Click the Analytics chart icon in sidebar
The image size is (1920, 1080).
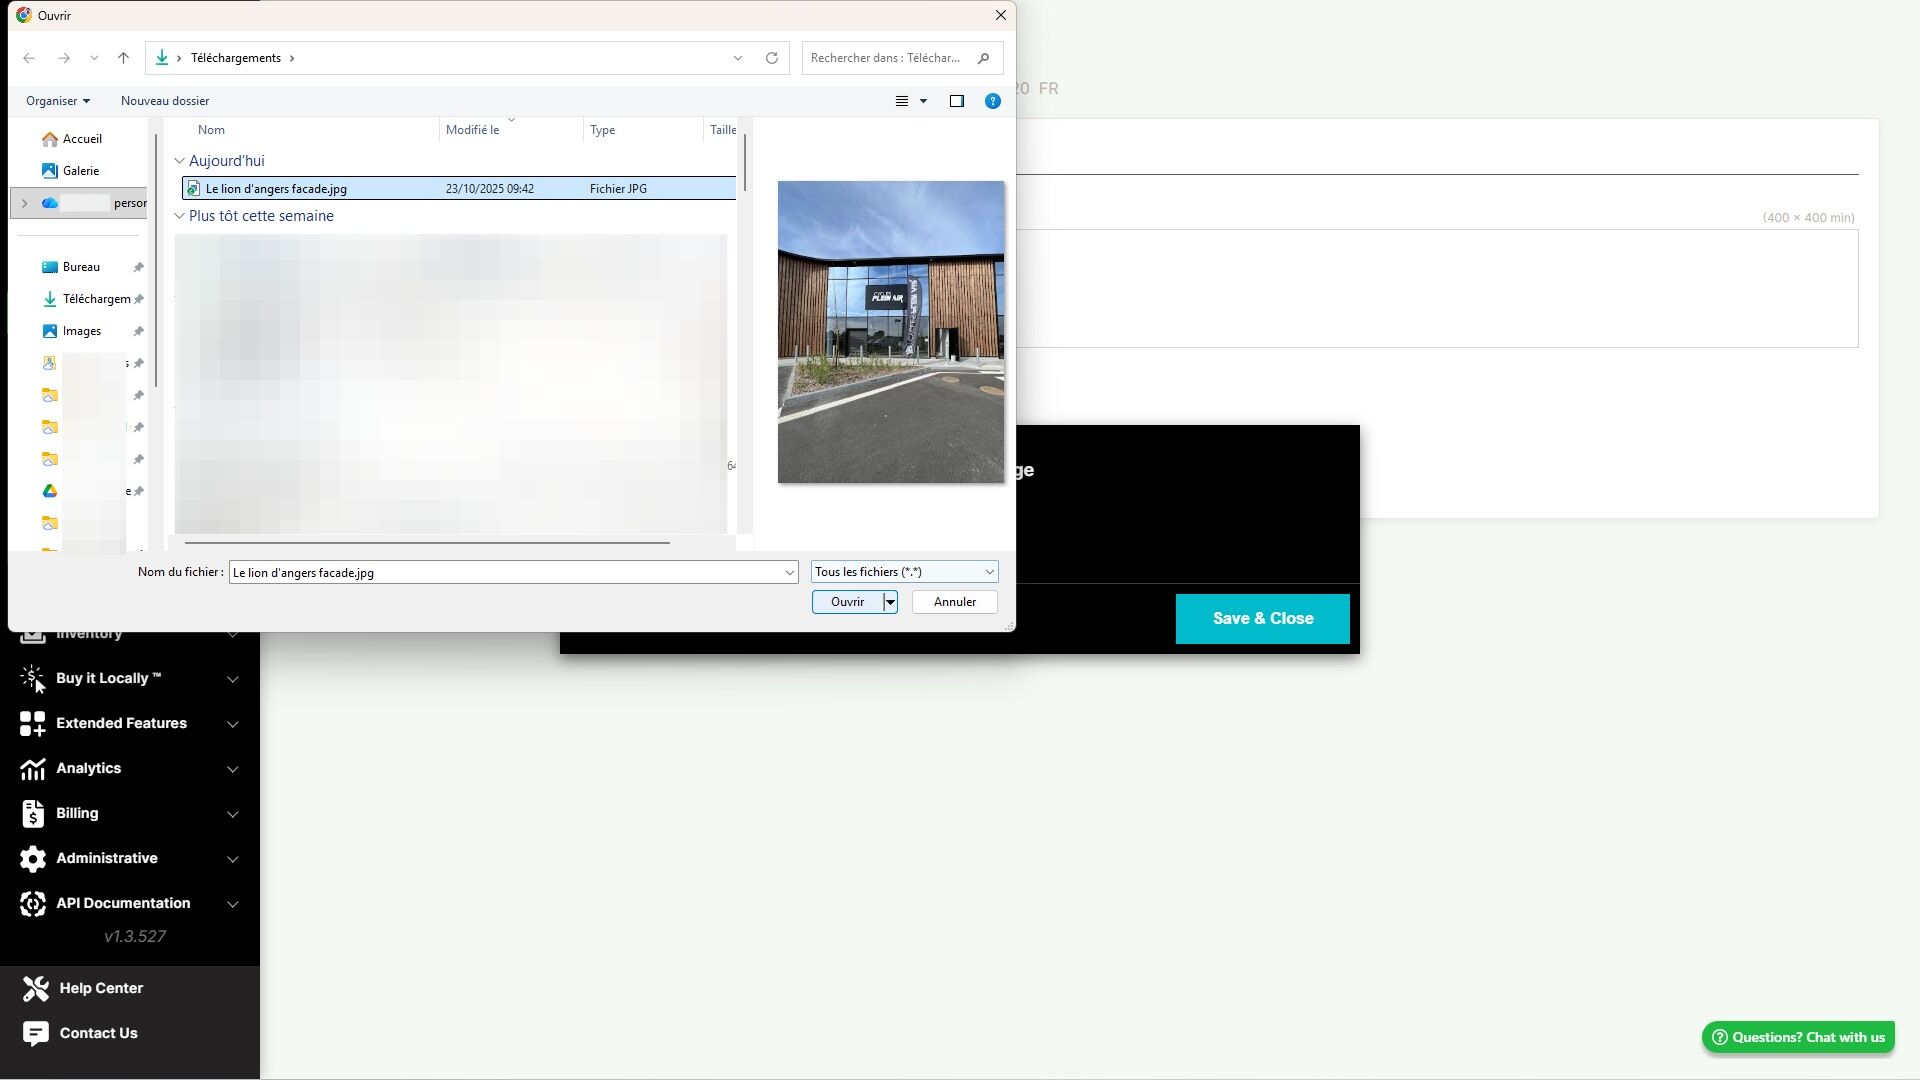[33, 768]
